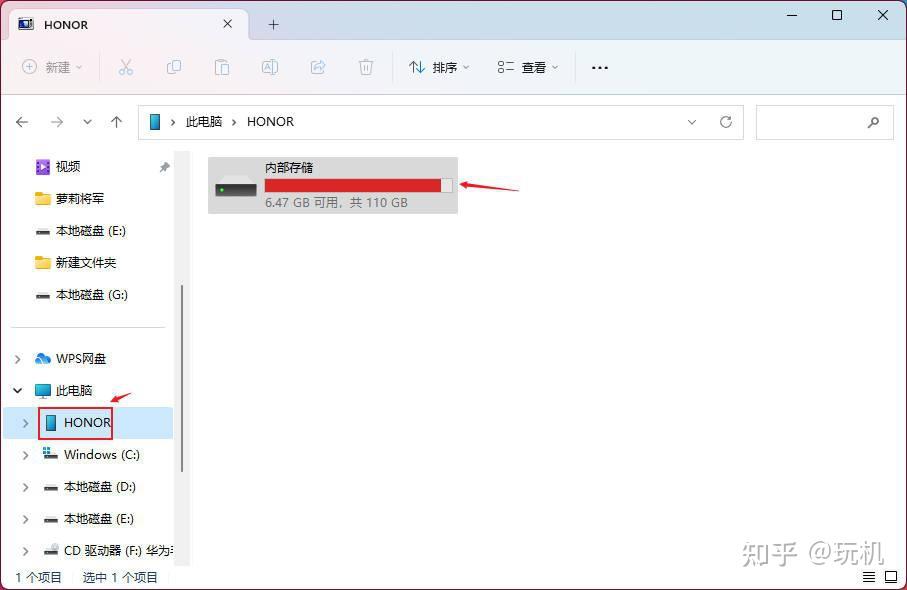
Task: Expand the Windows (C:) node
Action: 25,455
